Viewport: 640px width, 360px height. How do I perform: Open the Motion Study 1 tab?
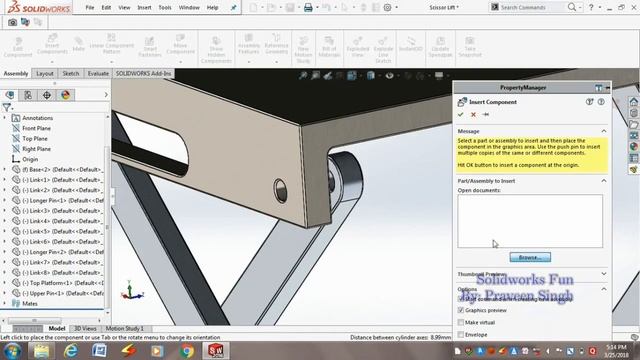click(124, 328)
